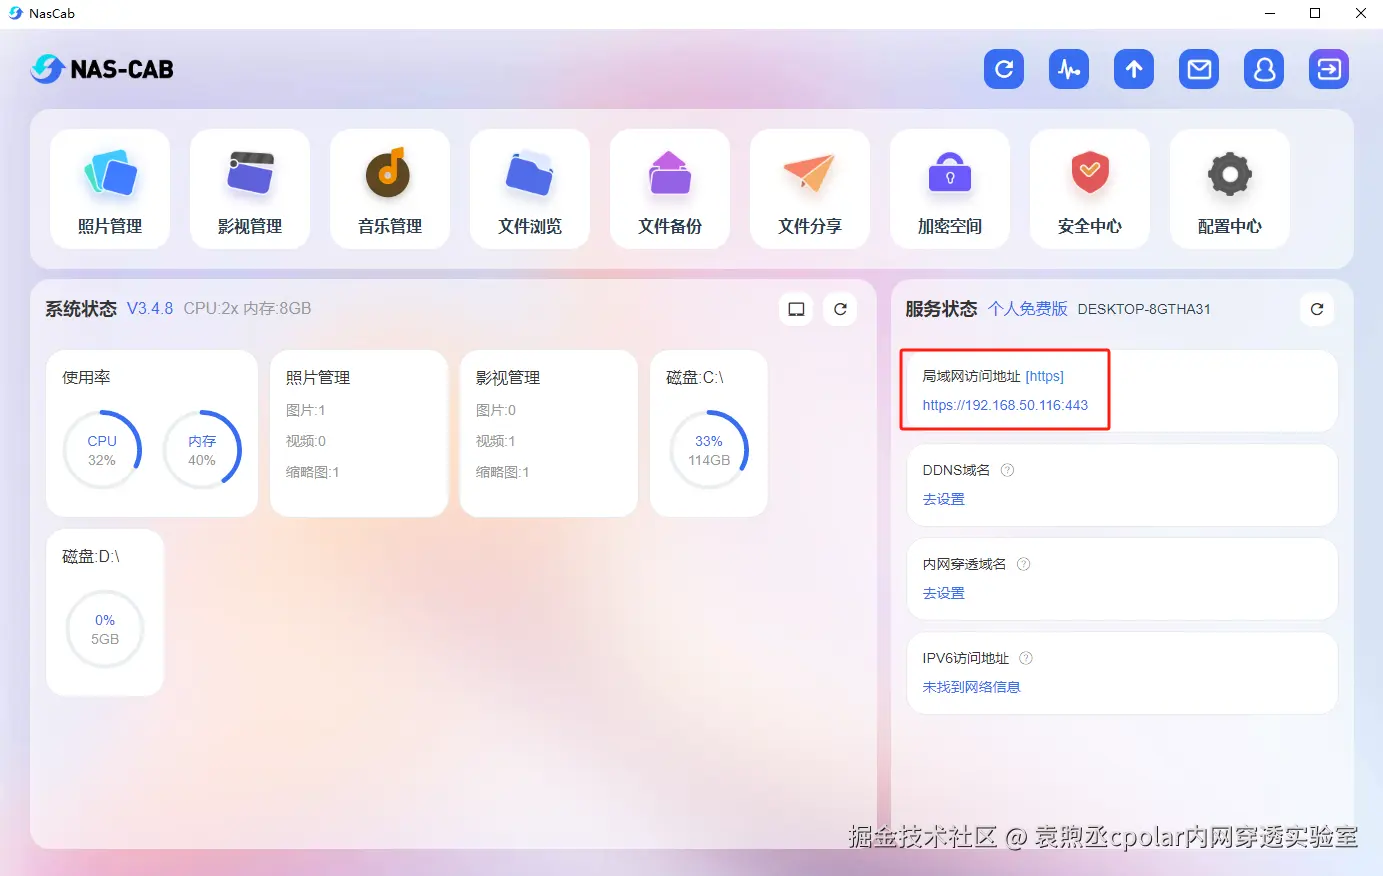Viewport: 1383px width, 876px height.
Task: Click 去设置 under DDNS域名
Action: coord(944,499)
